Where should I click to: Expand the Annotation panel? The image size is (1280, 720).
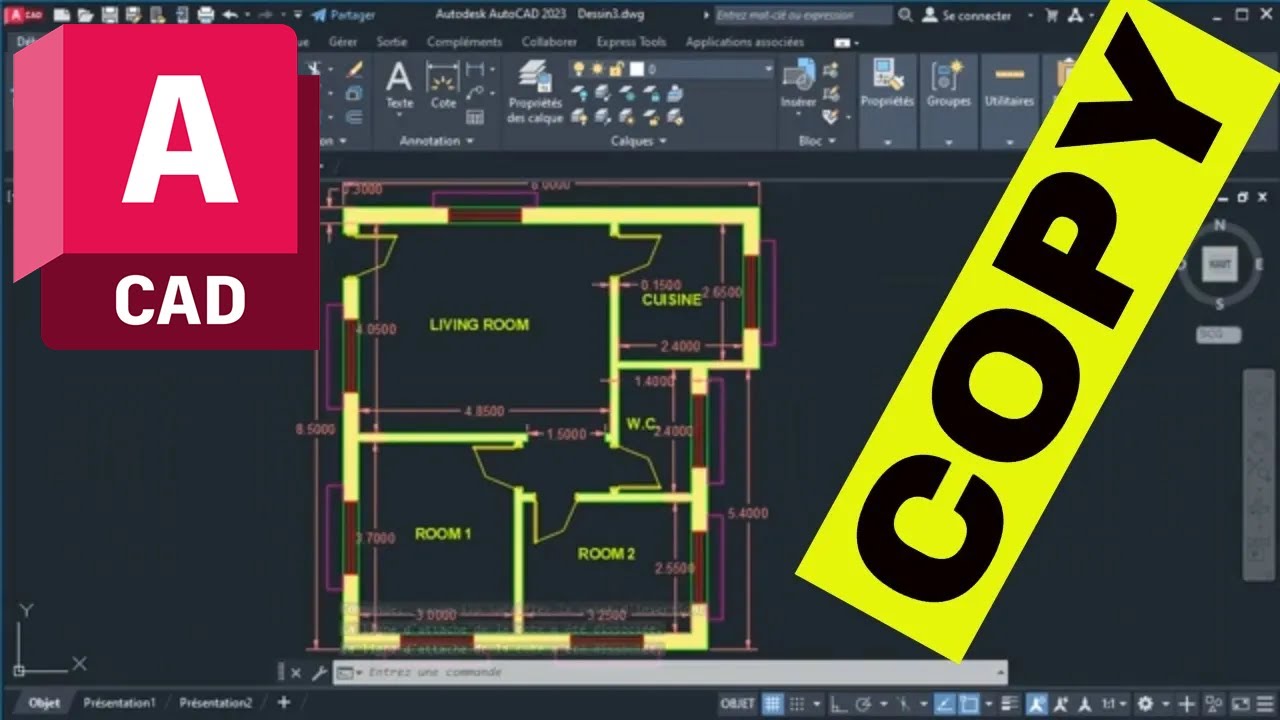tap(437, 141)
